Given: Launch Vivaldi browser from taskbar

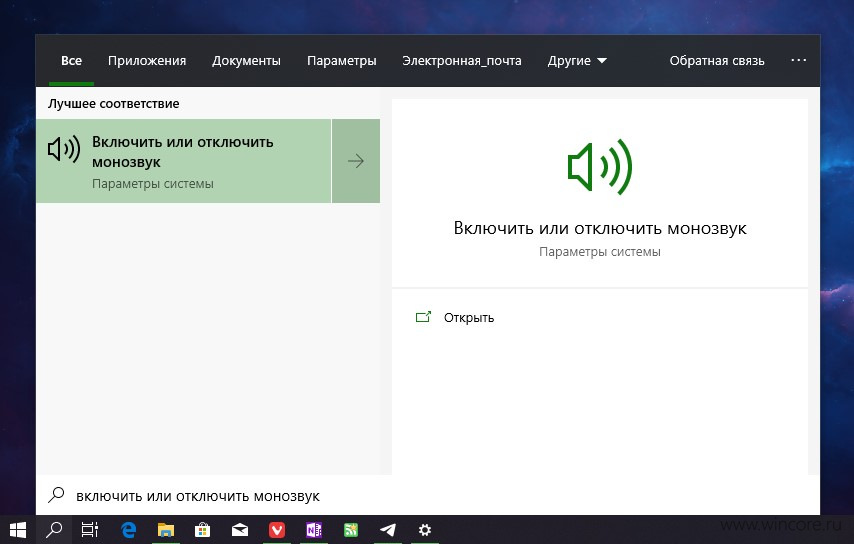Looking at the screenshot, I should point(277,530).
